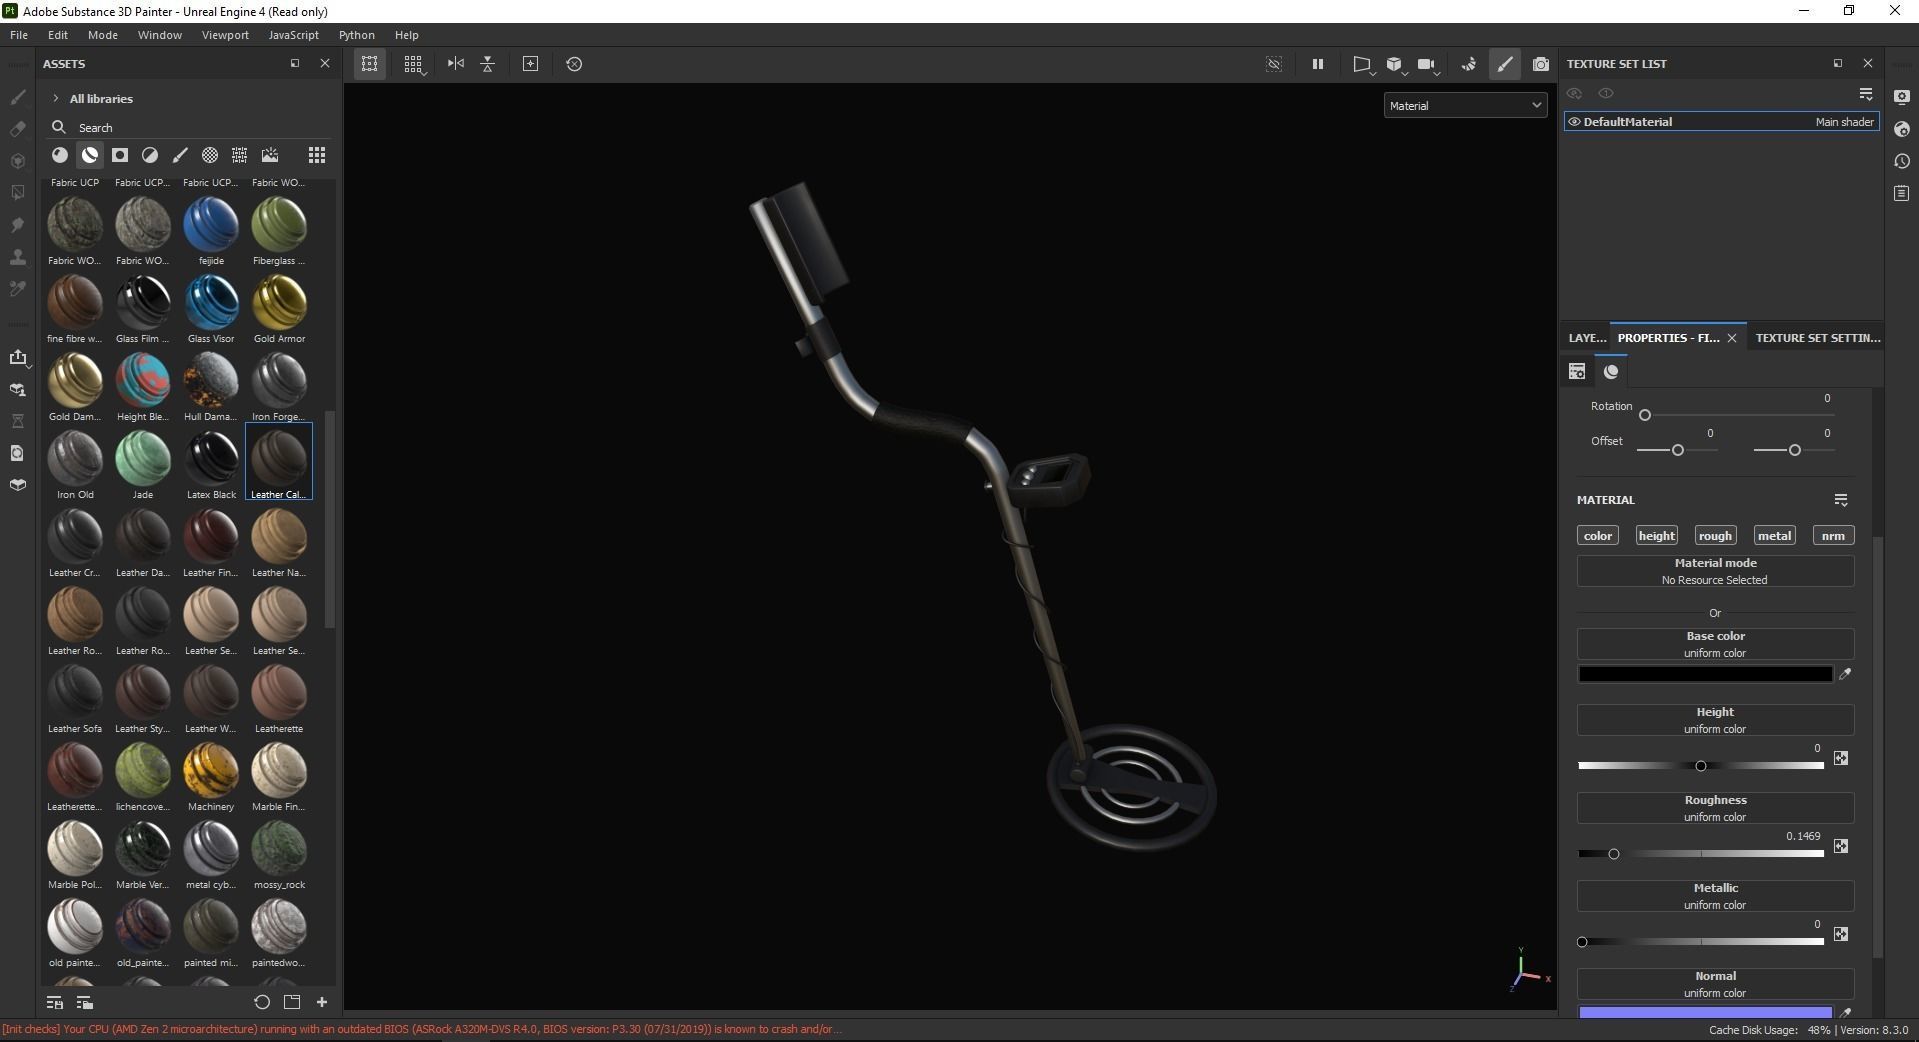1919x1042 pixels.
Task: Filter assets by Alphas icon
Action: coord(210,155)
